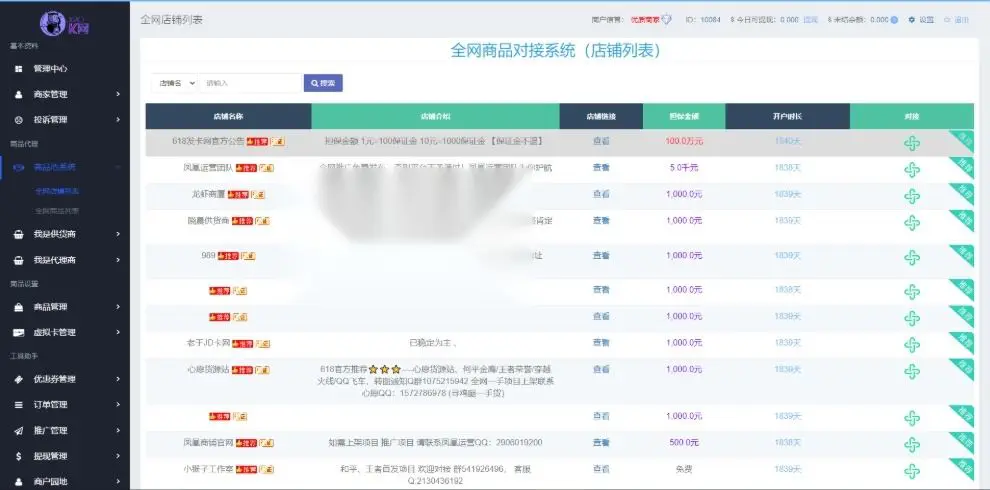Image resolution: width=990 pixels, height=490 pixels.
Task: Click the diamond badge next to merchant credit
Action: coord(667,20)
